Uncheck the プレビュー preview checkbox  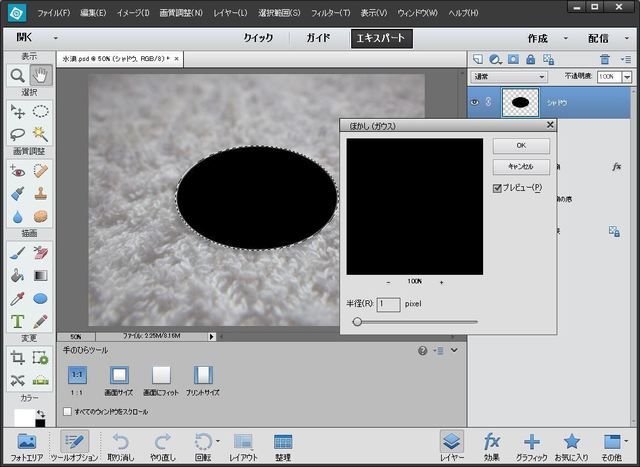498,188
